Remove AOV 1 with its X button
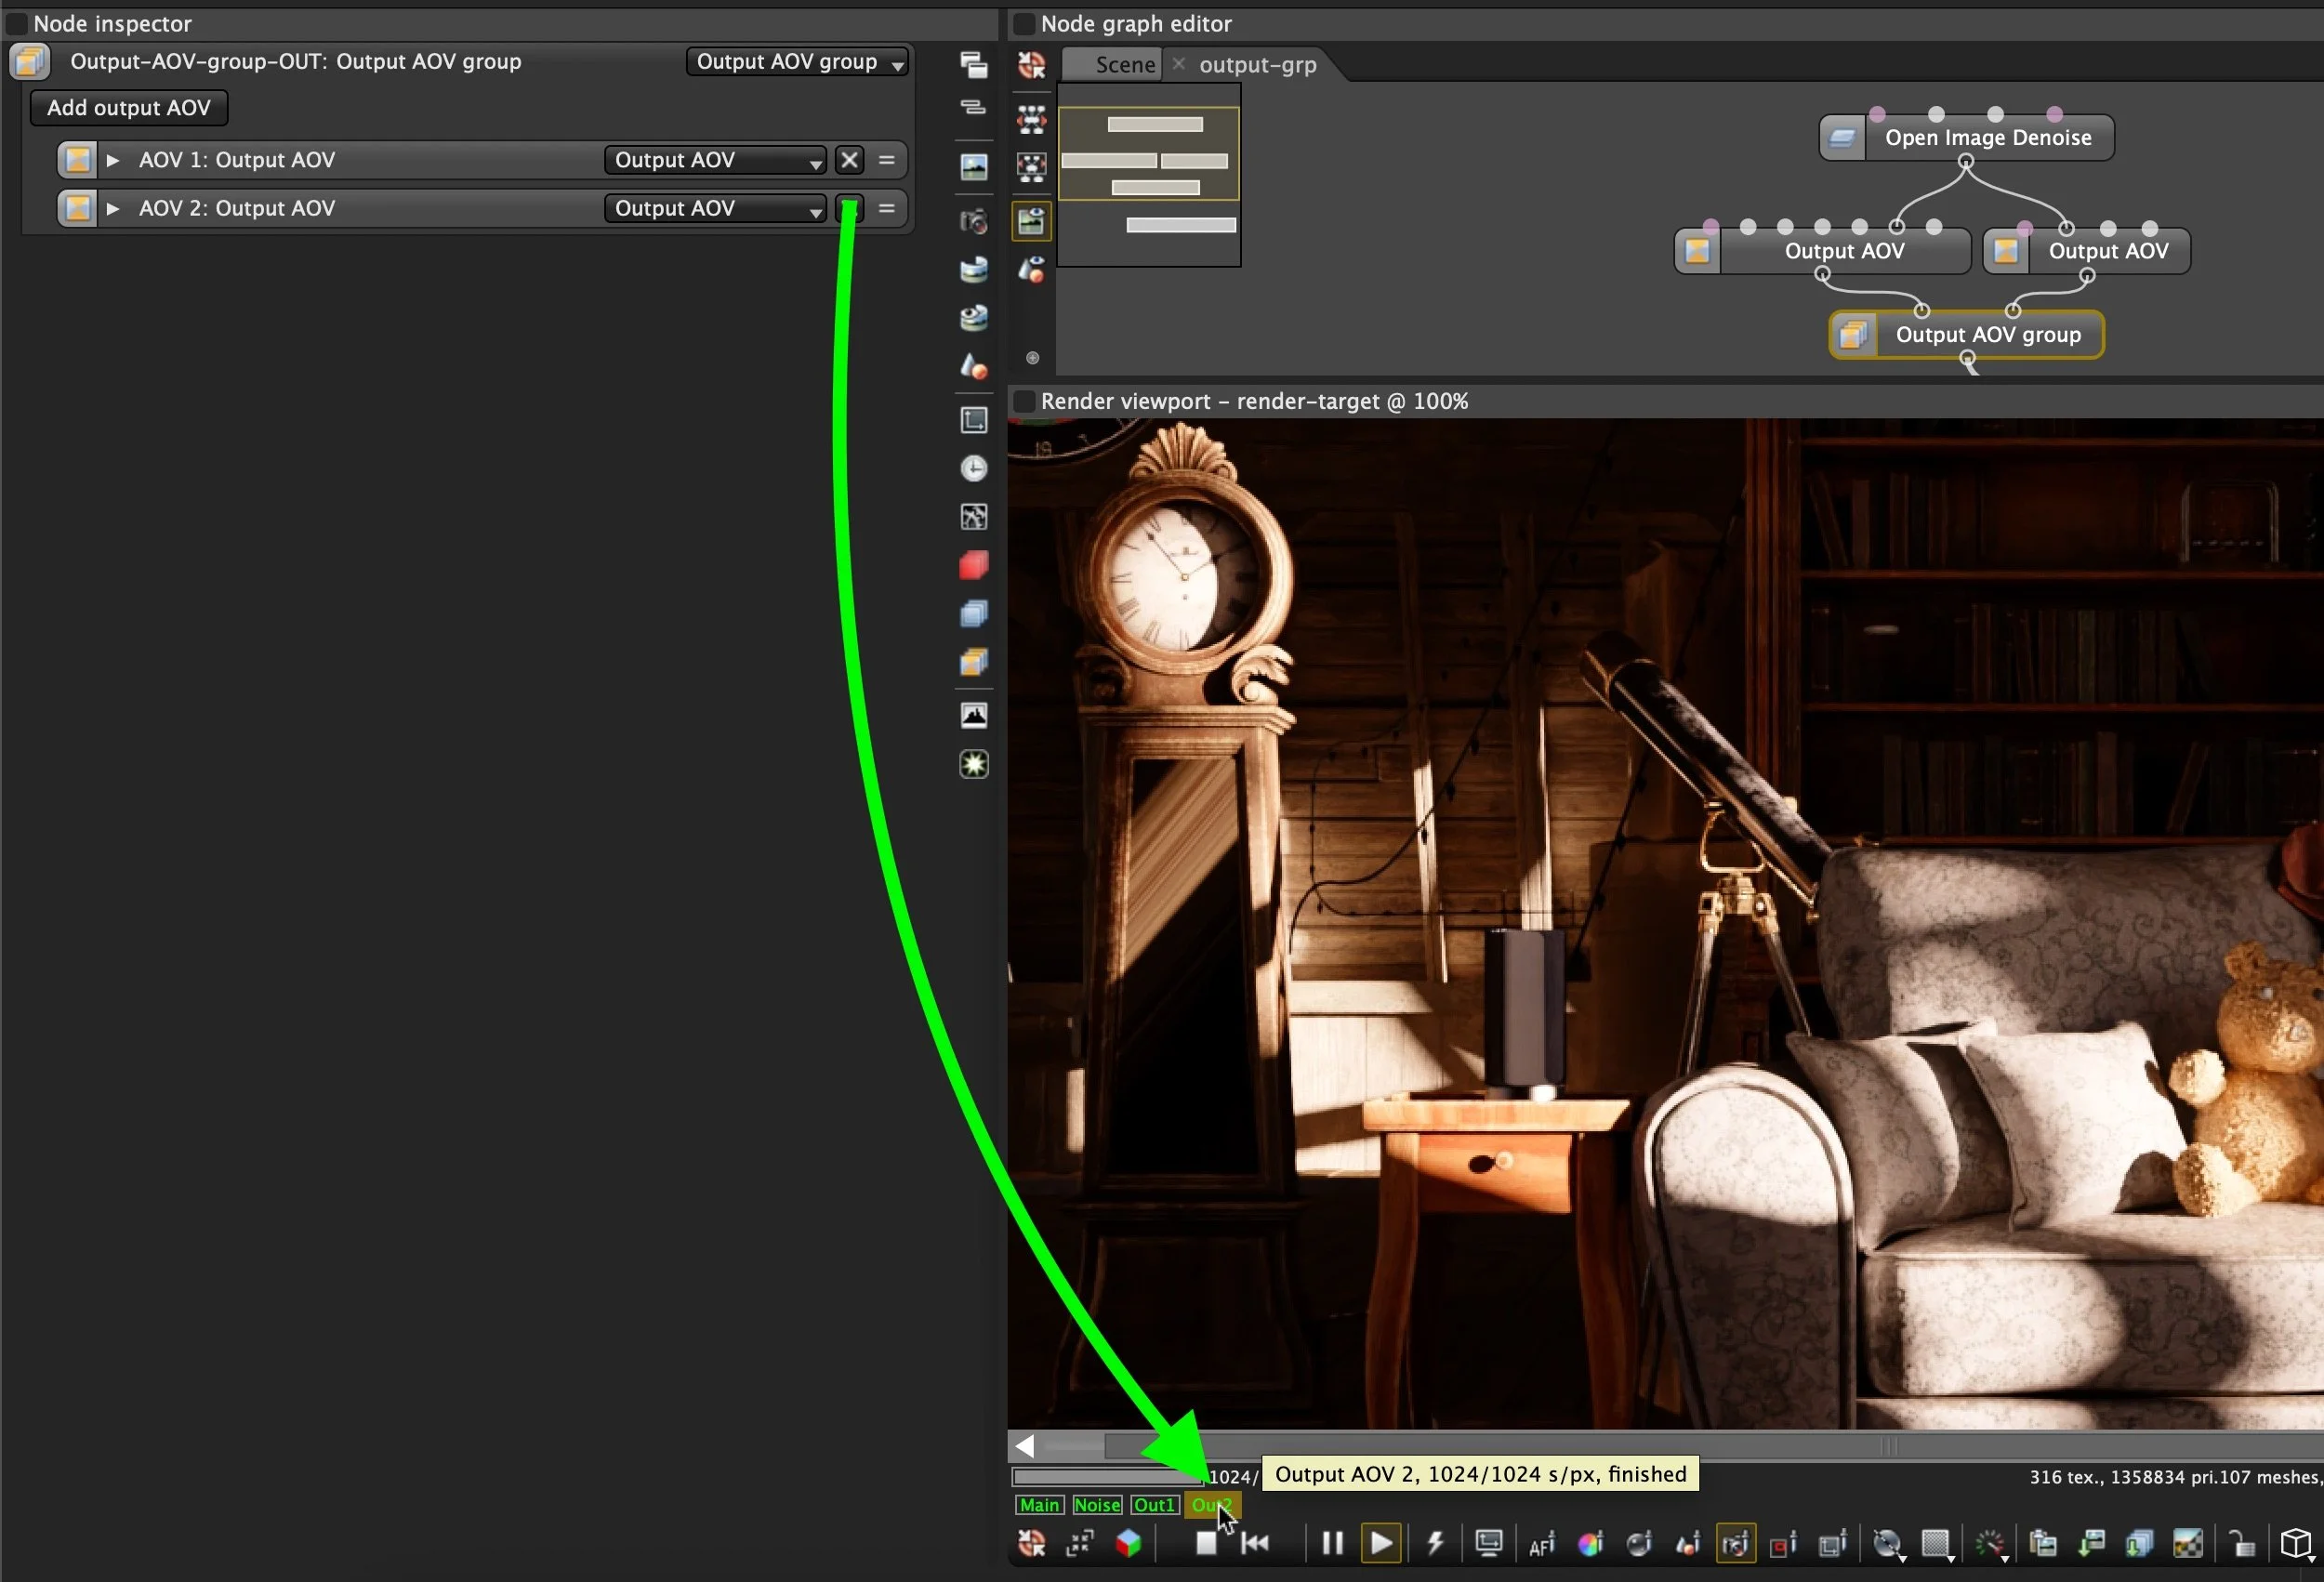This screenshot has width=2324, height=1582. [849, 160]
